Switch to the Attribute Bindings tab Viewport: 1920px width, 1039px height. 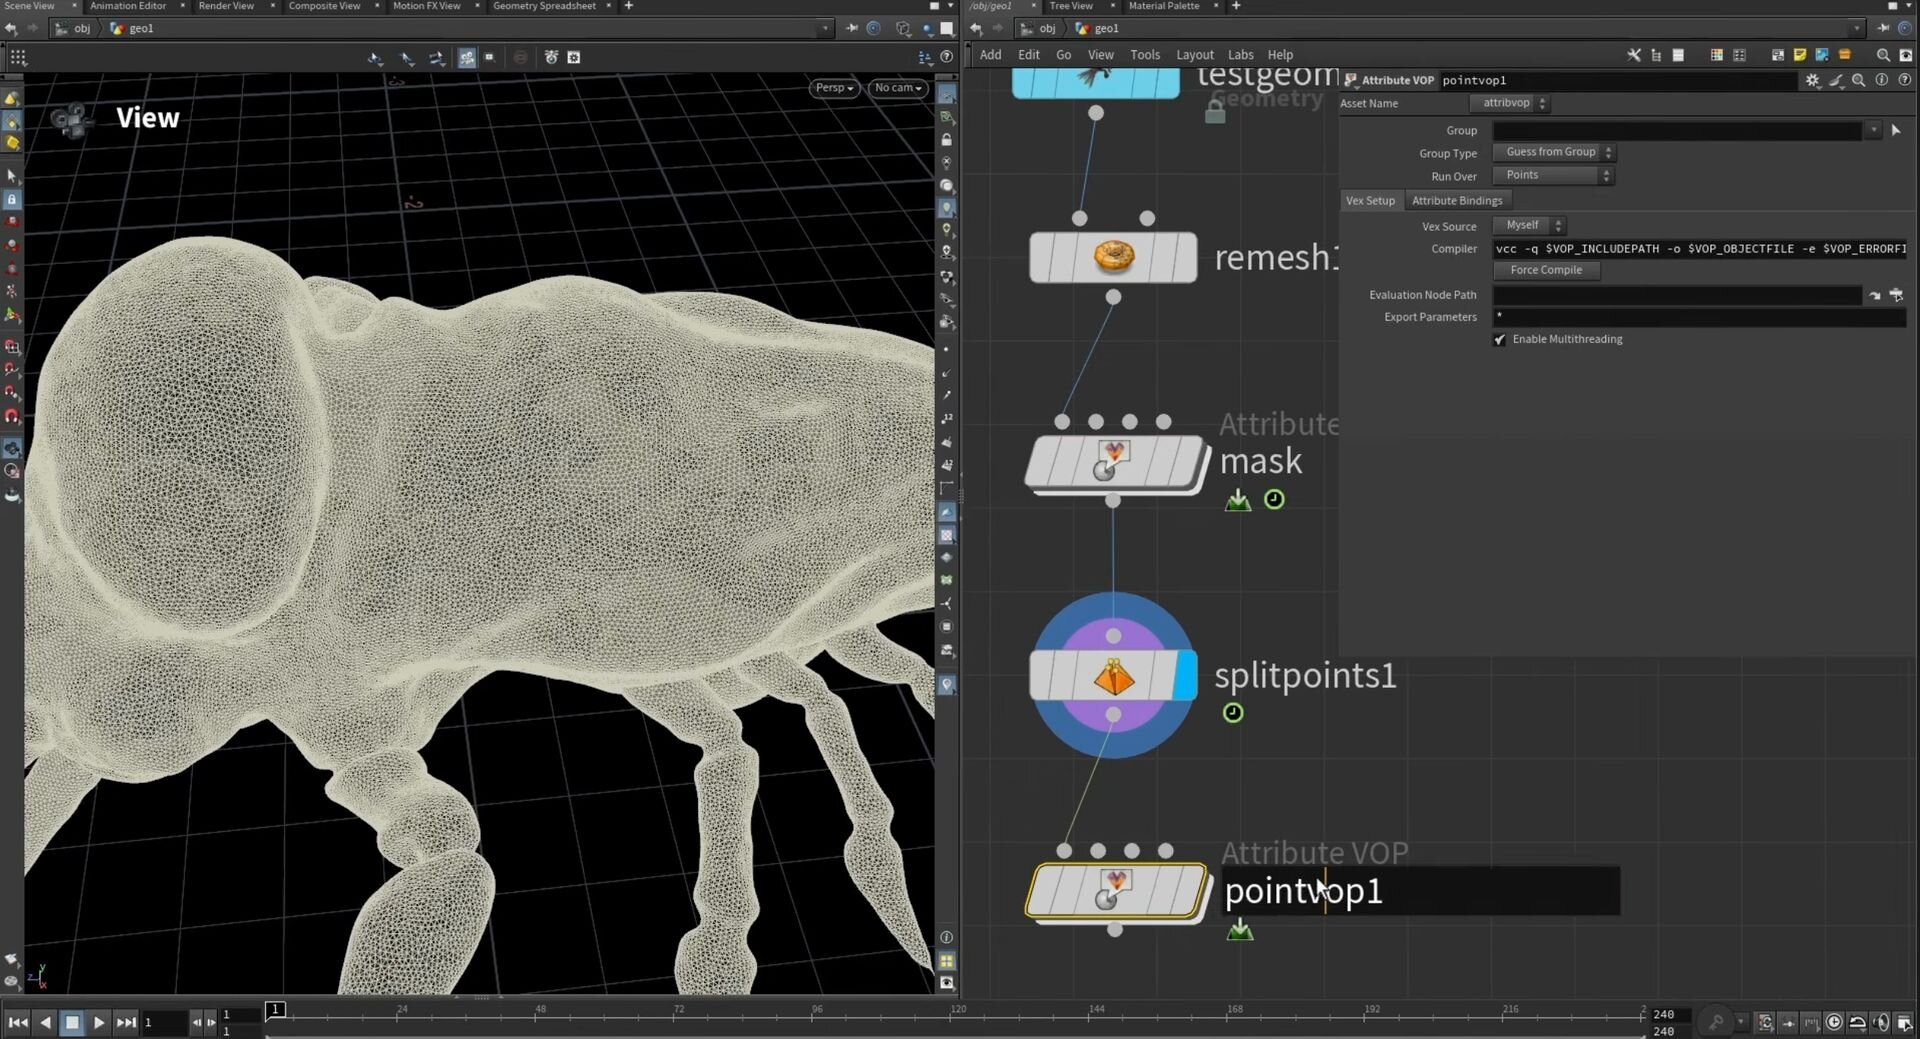click(x=1456, y=201)
